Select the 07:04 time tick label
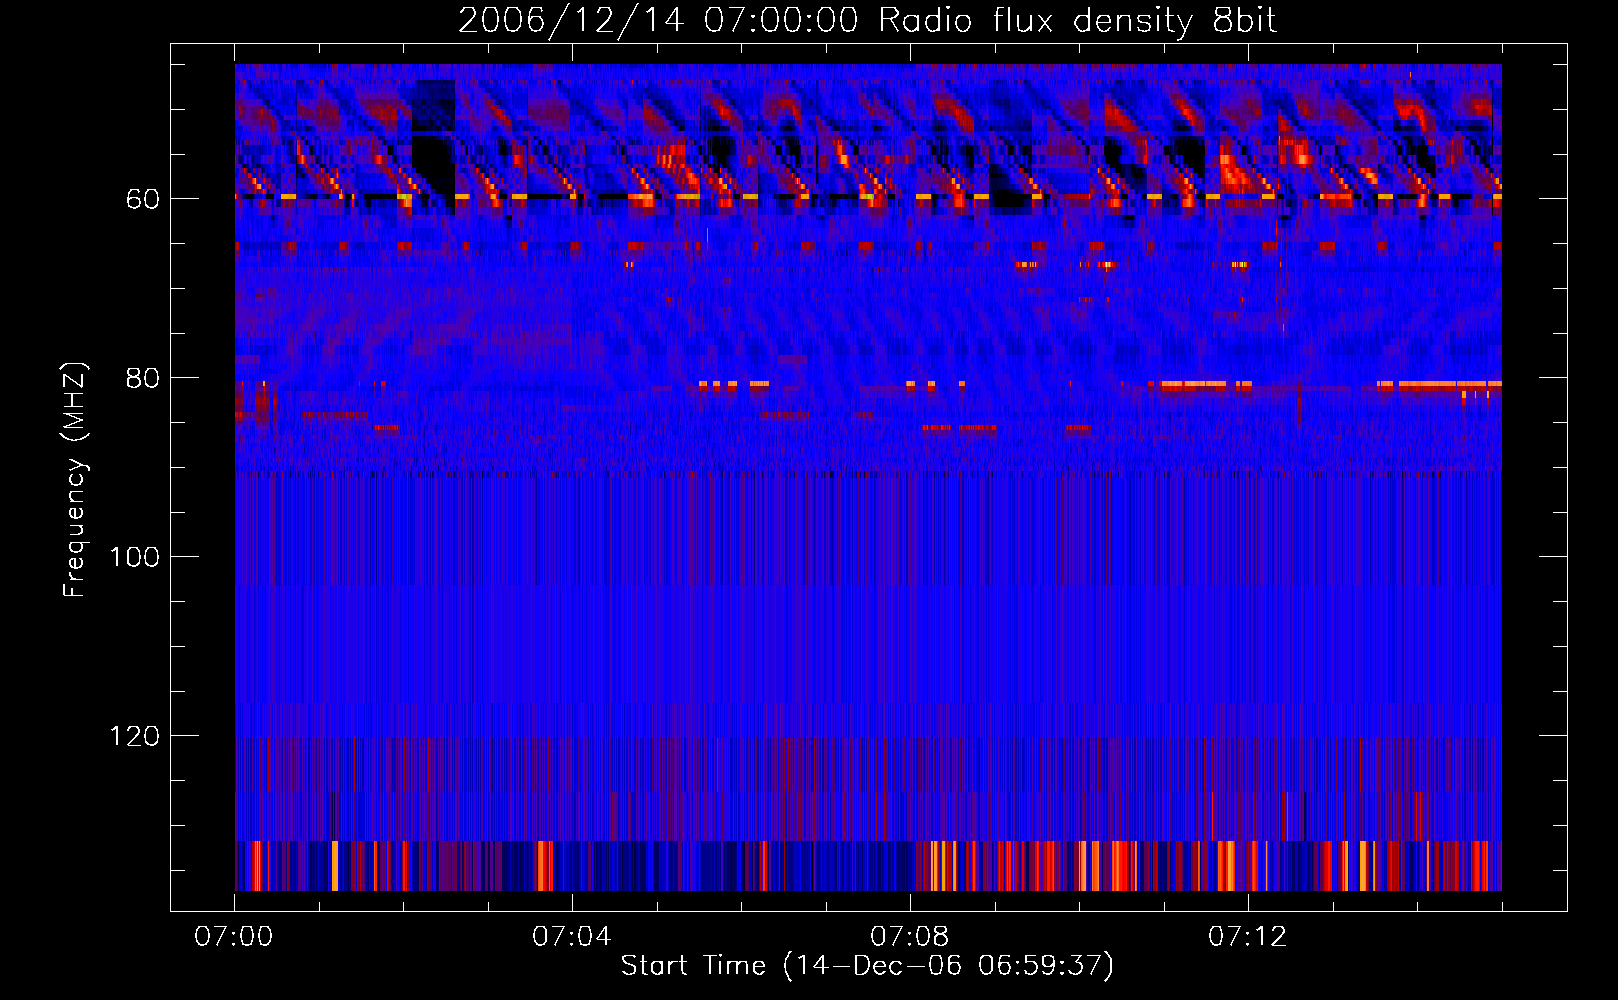This screenshot has width=1618, height=1000. [572, 937]
